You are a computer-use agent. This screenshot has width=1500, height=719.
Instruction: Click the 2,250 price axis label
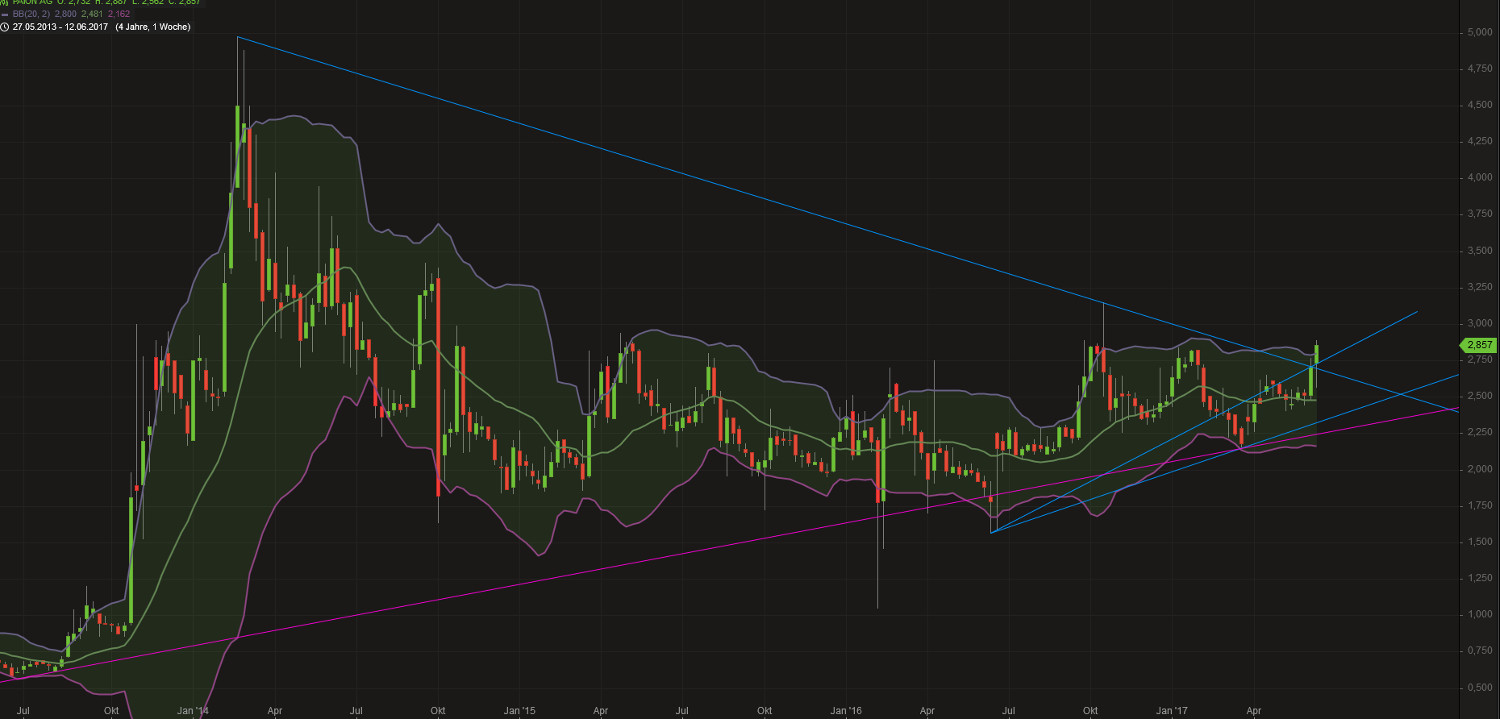click(x=1481, y=433)
